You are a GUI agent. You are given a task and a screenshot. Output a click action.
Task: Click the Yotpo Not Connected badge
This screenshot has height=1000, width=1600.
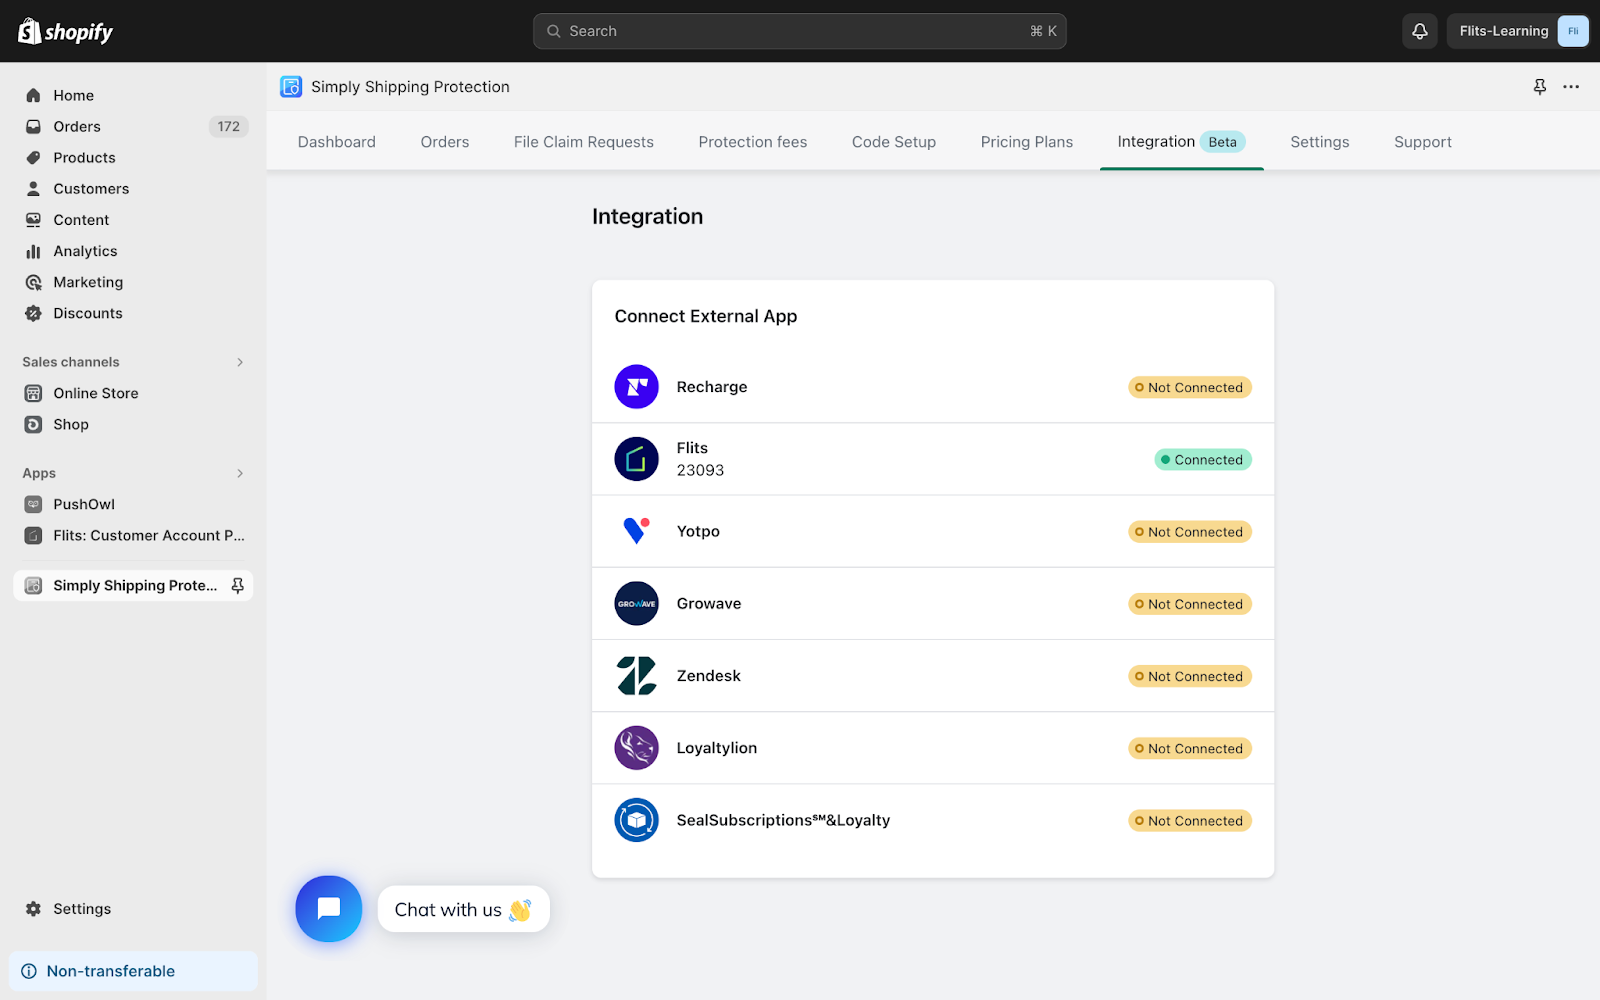click(x=1190, y=531)
